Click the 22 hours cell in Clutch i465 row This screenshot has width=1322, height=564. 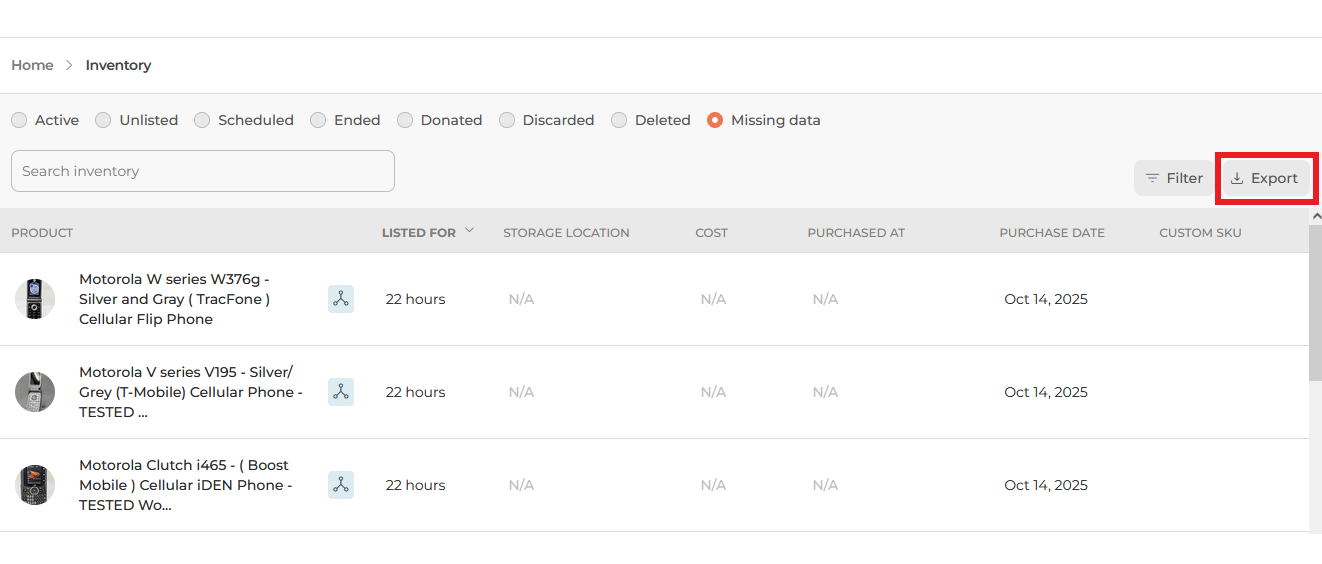(x=415, y=485)
